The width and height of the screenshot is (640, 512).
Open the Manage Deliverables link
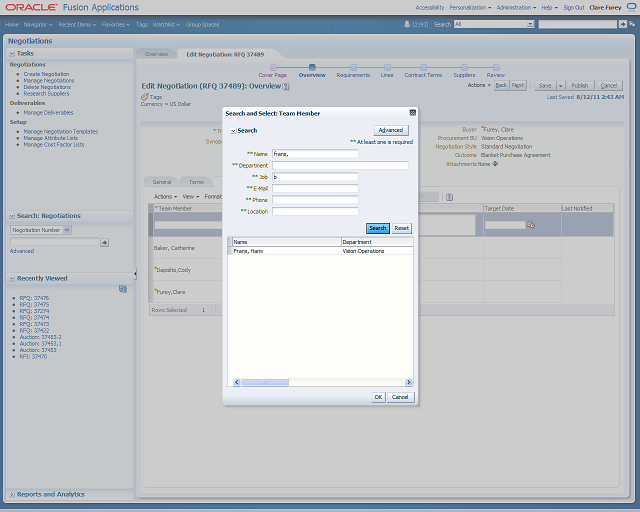click(x=48, y=112)
